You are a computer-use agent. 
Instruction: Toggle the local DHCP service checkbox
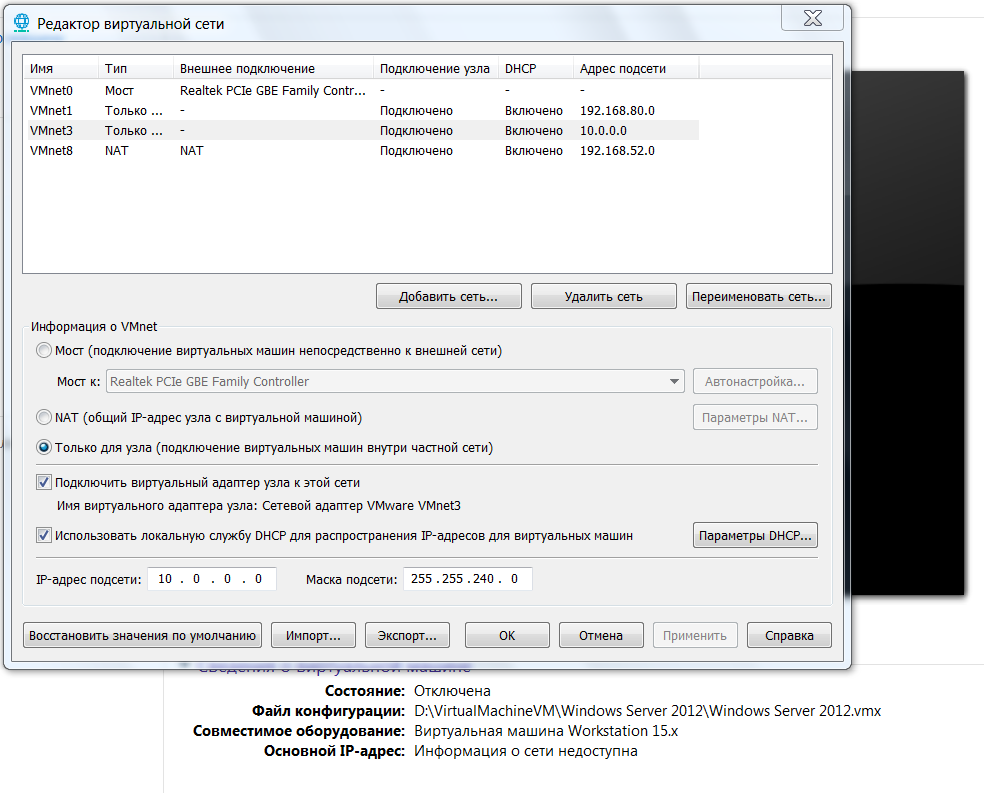point(43,535)
